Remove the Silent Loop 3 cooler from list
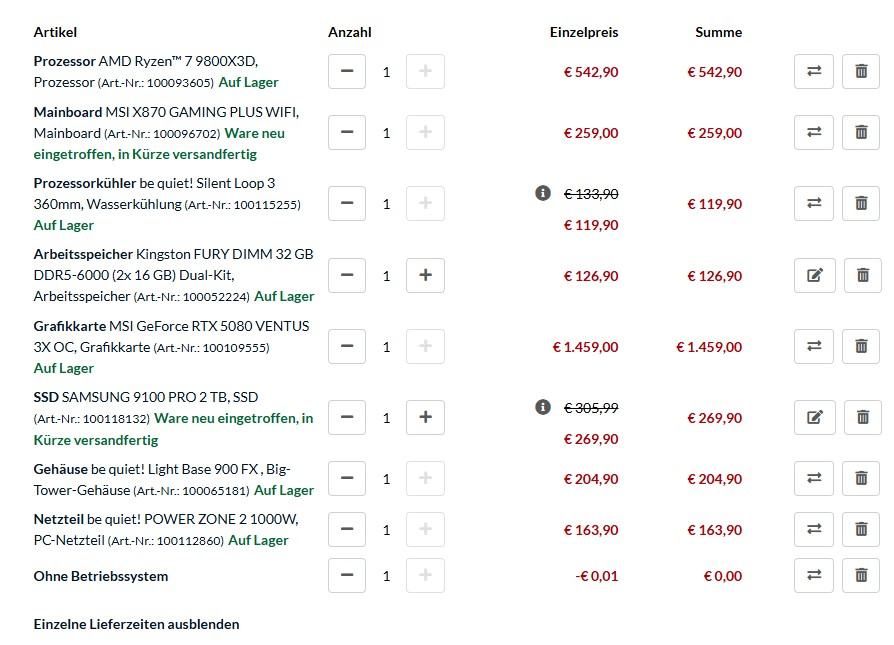The height and width of the screenshot is (645, 894). click(x=861, y=204)
